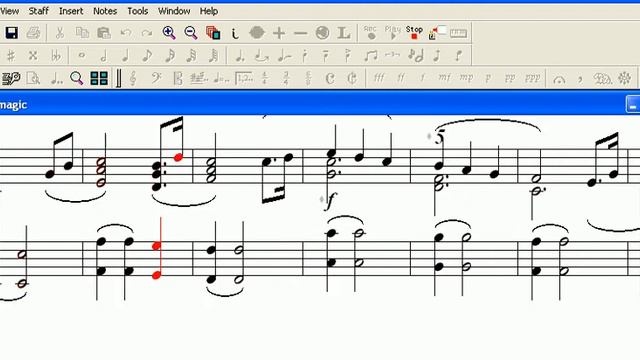Viewport: 640px width, 360px height.
Task: Select the quarter note duration
Action: [x=126, y=56]
